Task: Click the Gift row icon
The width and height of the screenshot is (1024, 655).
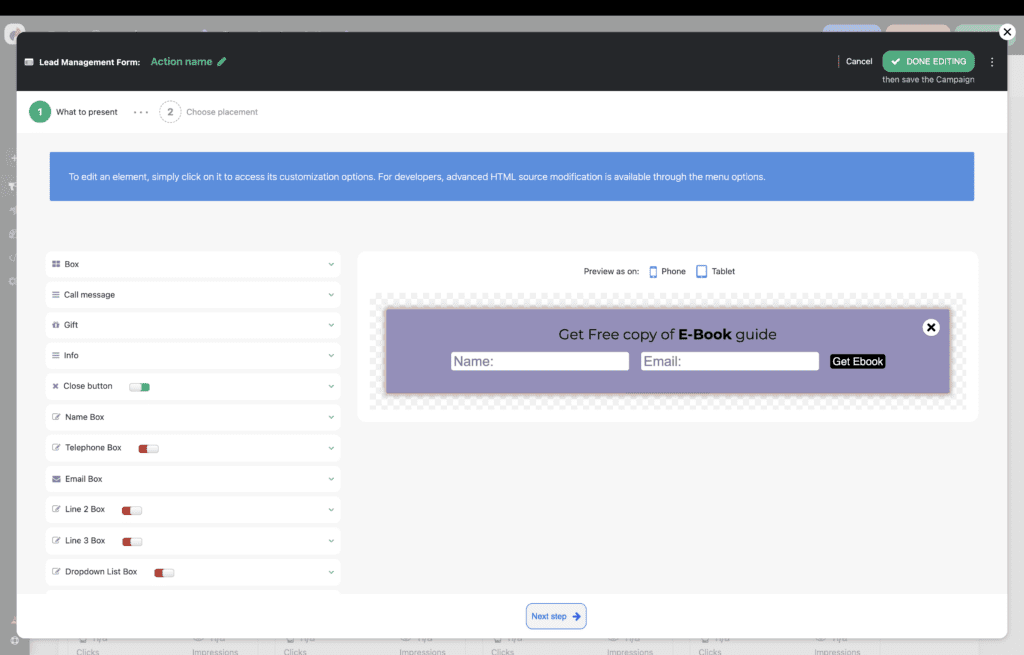Action: (x=55, y=325)
